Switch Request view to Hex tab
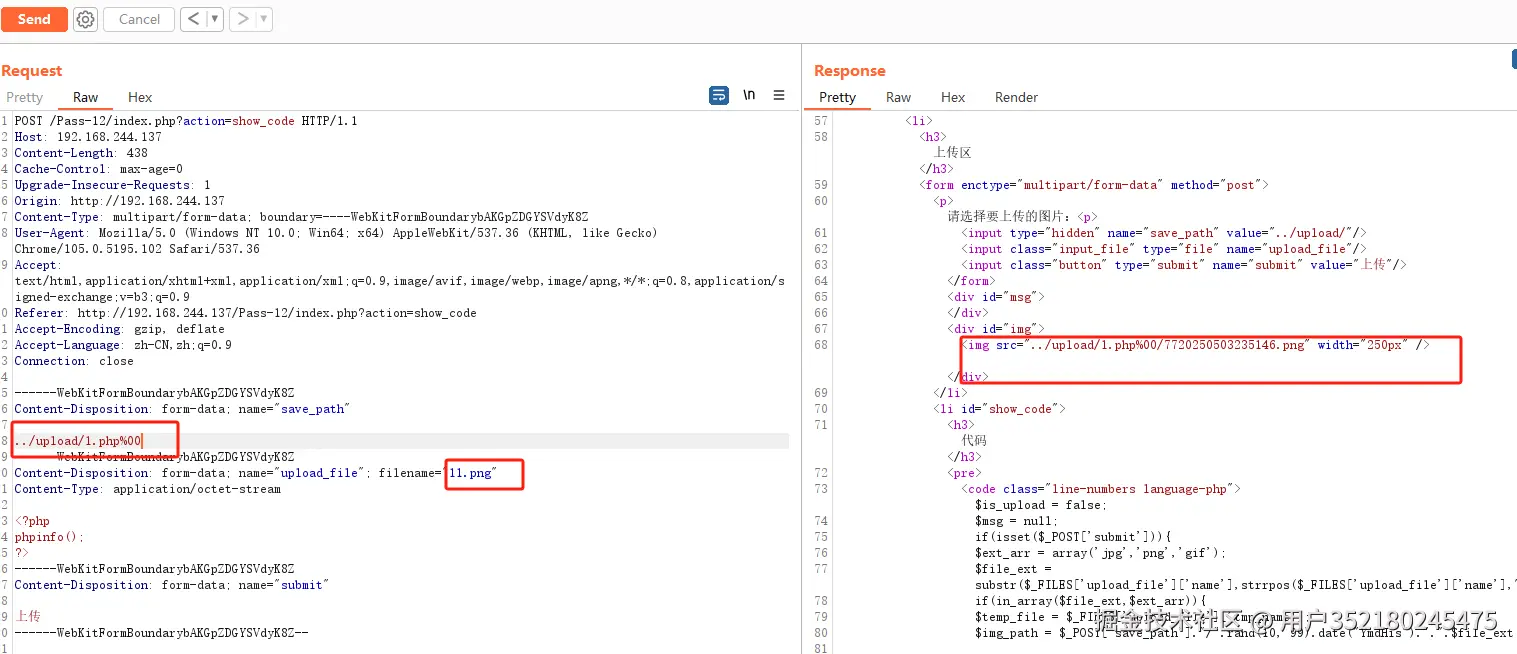The height and width of the screenshot is (654, 1517). 140,97
